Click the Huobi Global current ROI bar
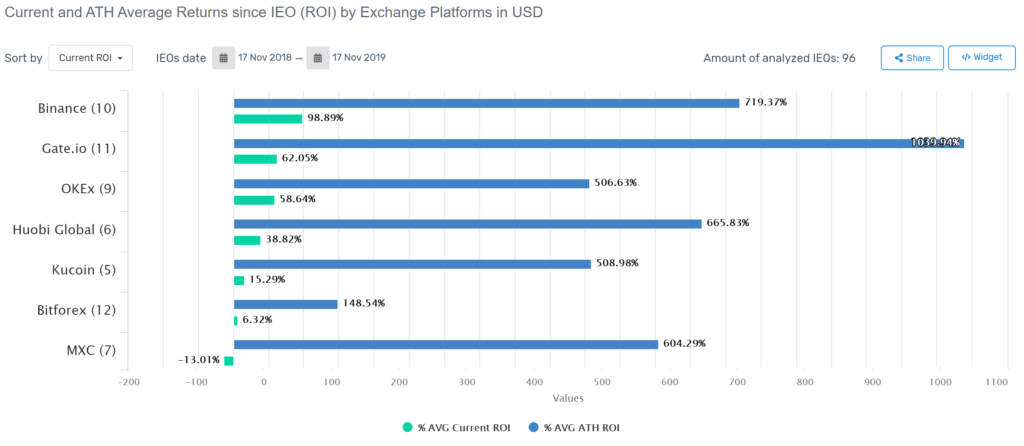 pyautogui.click(x=247, y=240)
